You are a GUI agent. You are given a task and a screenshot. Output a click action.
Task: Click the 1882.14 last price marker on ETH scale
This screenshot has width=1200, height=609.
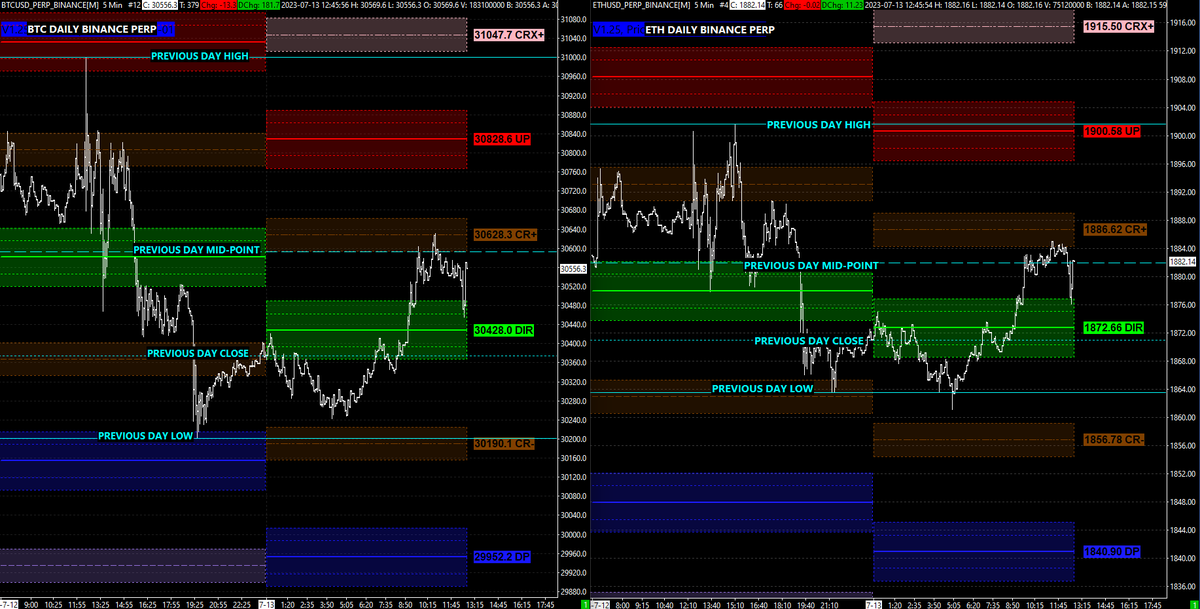click(x=1183, y=261)
